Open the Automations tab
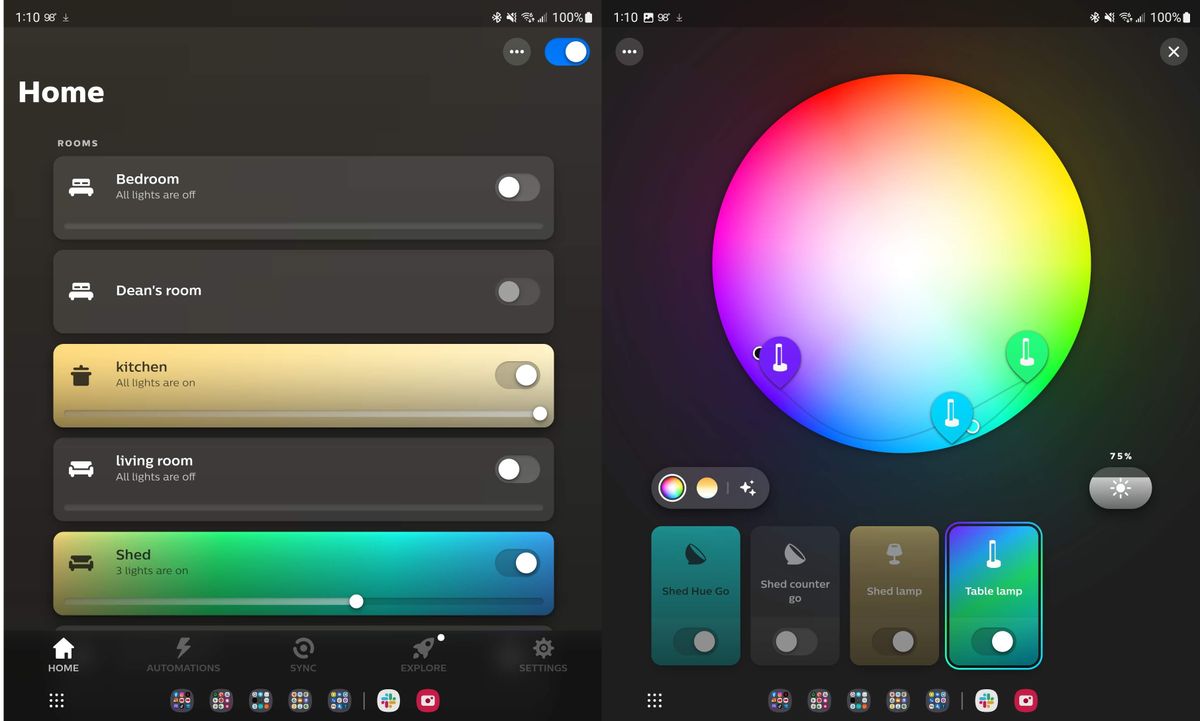1200x721 pixels. click(x=183, y=655)
